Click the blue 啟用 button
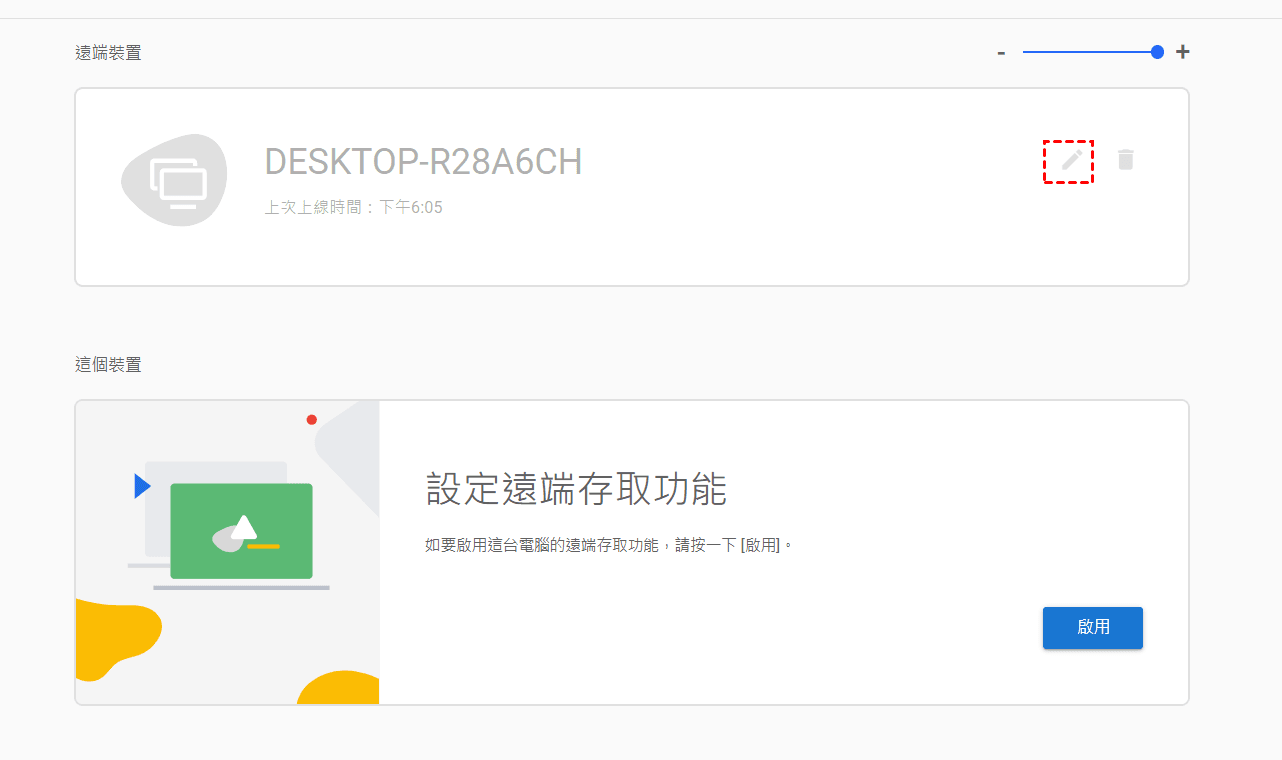Viewport: 1282px width, 760px height. (x=1092, y=627)
